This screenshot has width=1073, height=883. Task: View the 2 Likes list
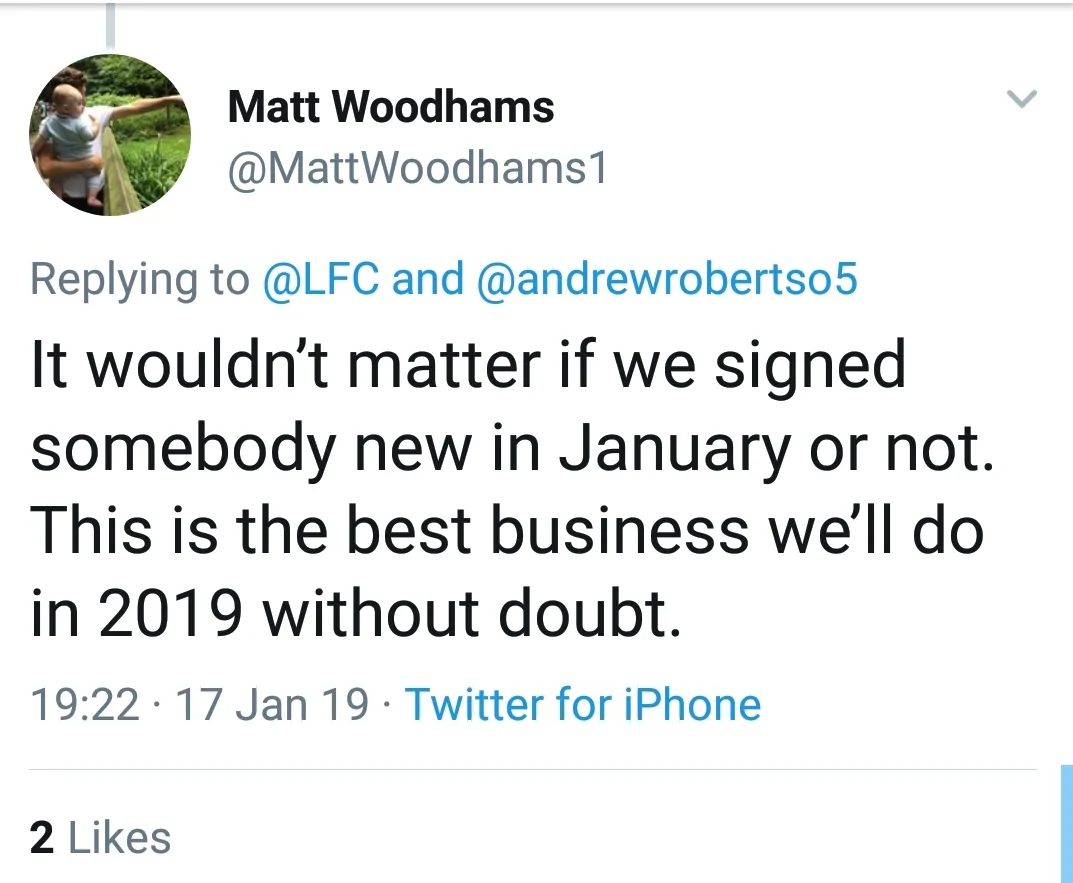pyautogui.click(x=100, y=838)
